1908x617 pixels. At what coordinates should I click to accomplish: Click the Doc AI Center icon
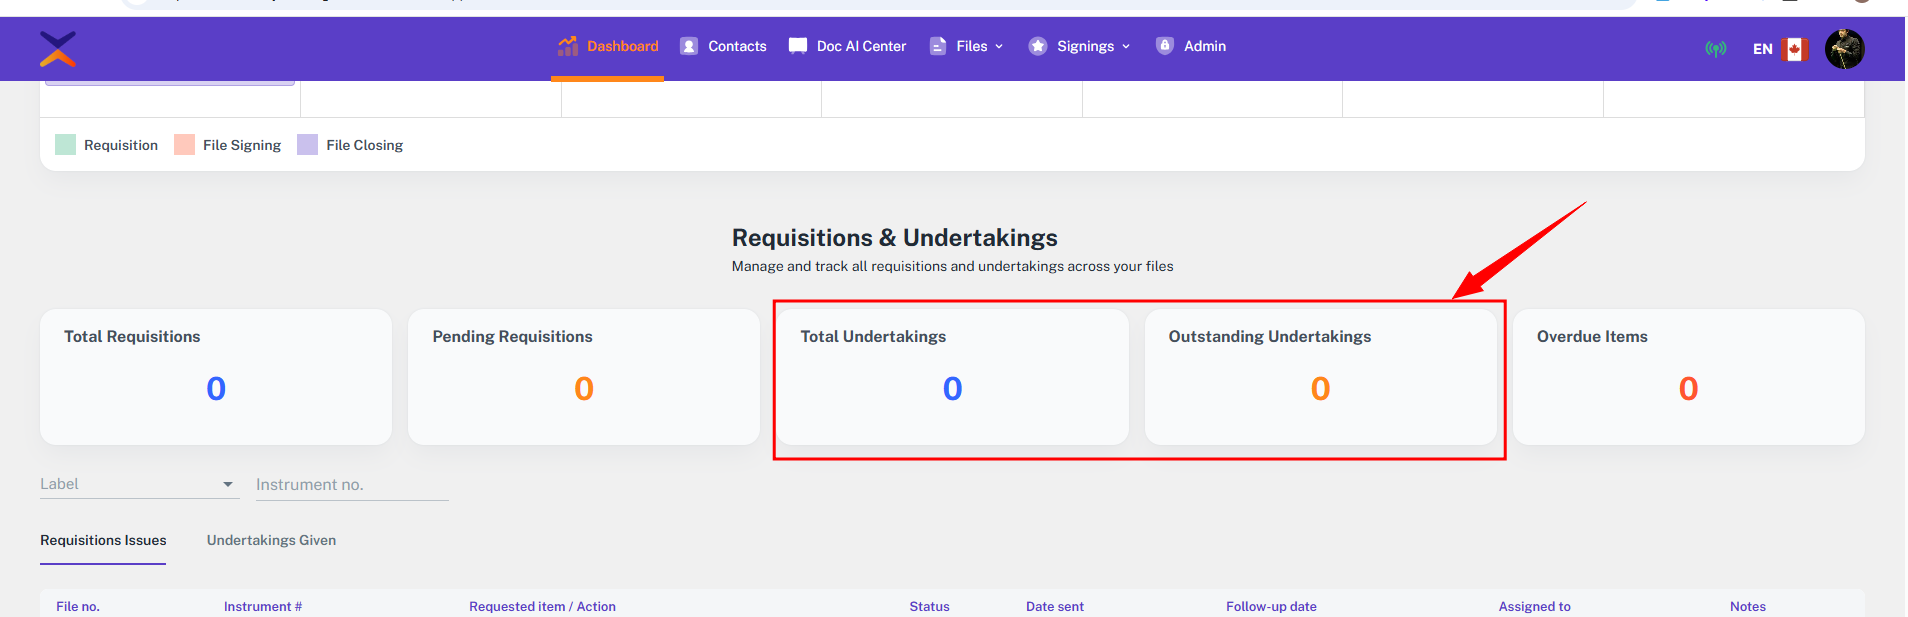coord(798,46)
